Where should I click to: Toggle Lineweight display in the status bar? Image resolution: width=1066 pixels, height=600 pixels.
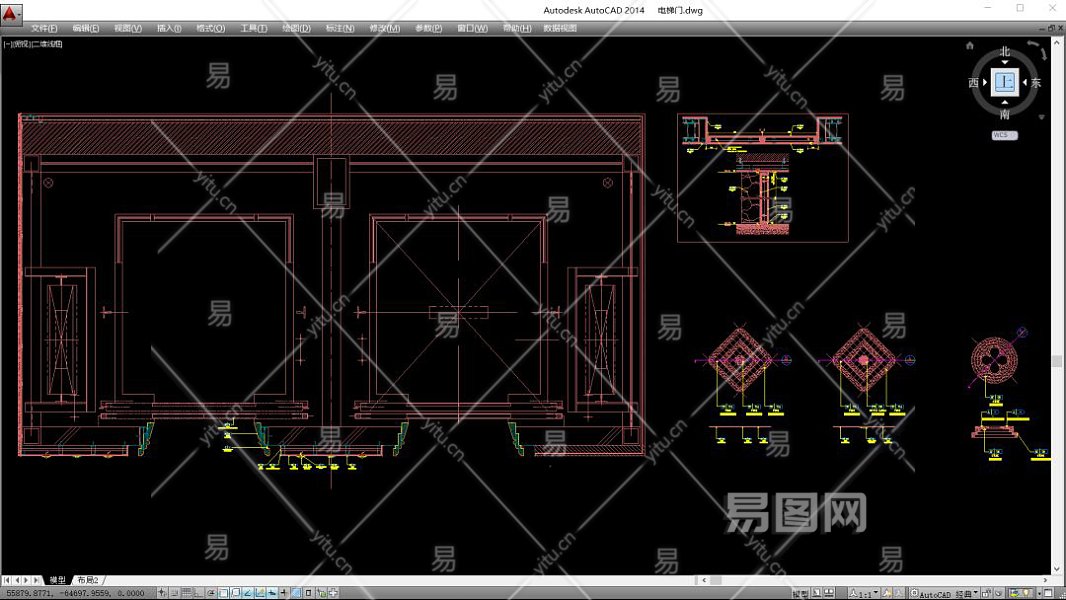coord(283,593)
